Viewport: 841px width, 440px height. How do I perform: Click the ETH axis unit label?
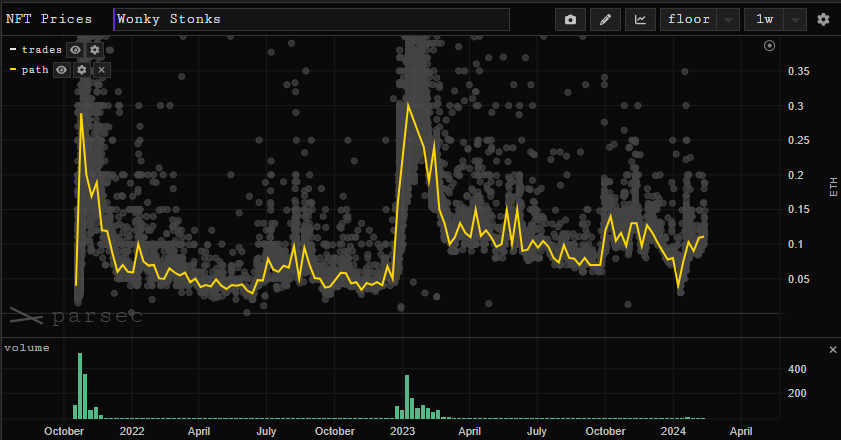[833, 187]
